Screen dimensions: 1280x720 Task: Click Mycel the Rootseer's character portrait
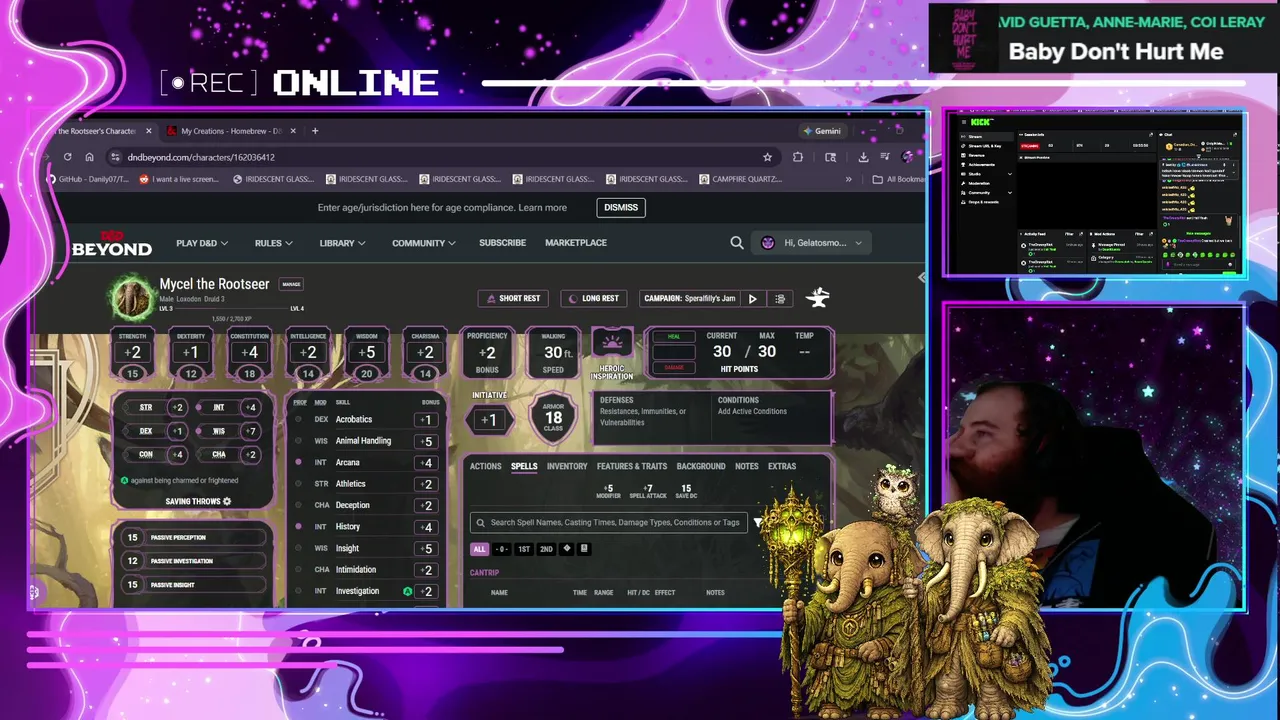(x=131, y=297)
